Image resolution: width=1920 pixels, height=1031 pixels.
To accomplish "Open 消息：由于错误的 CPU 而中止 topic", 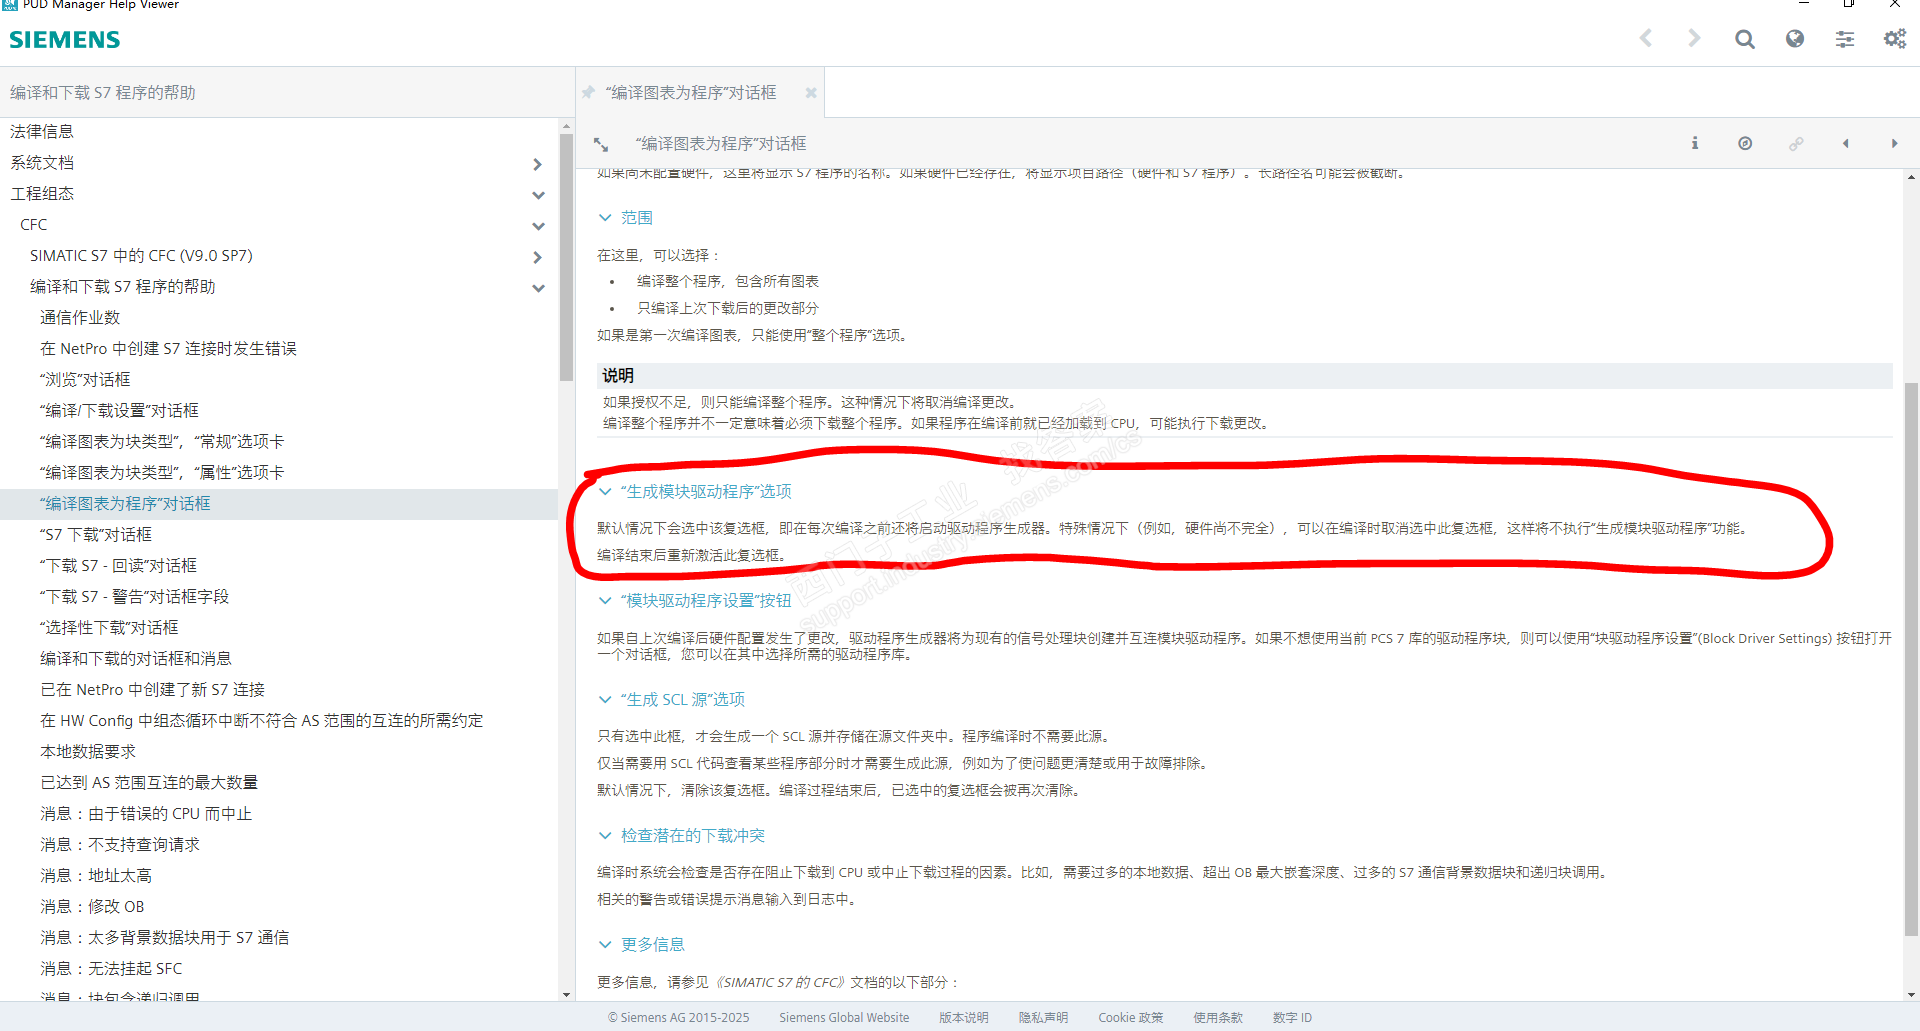I will point(146,813).
